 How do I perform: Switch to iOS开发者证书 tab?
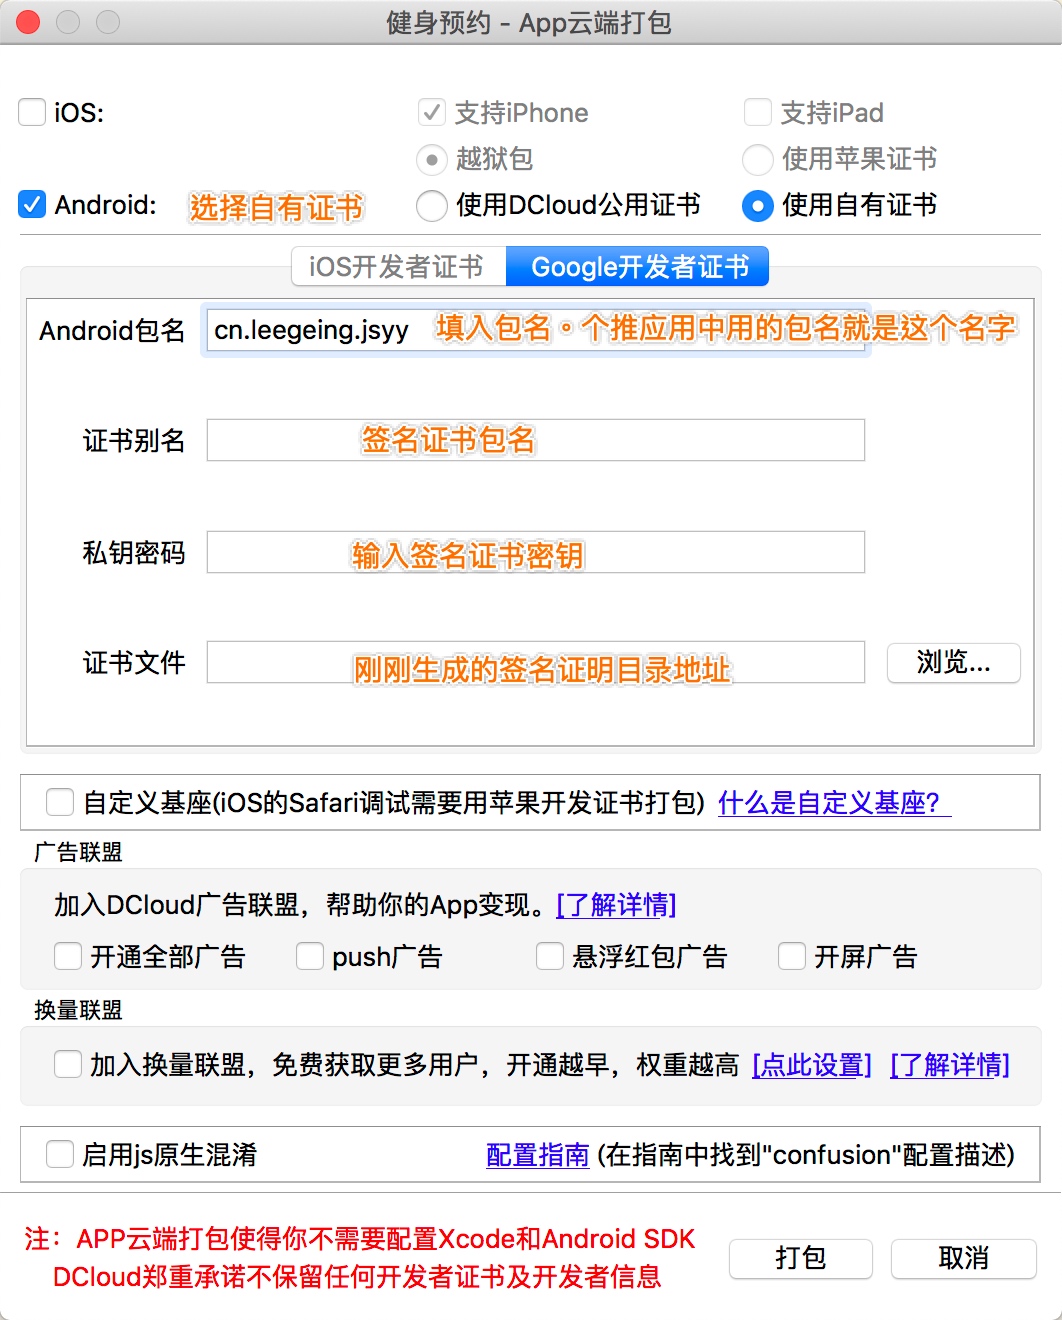pyautogui.click(x=397, y=267)
